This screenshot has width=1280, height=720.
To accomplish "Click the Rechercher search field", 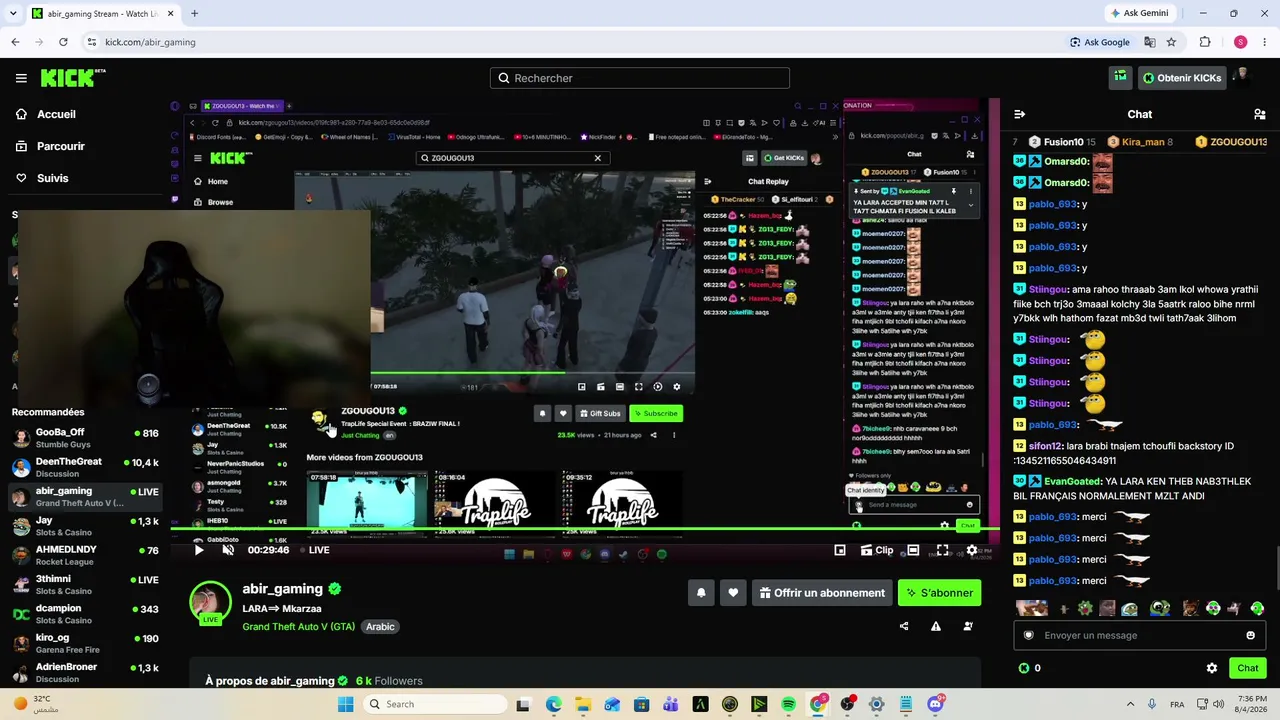I will [x=640, y=78].
